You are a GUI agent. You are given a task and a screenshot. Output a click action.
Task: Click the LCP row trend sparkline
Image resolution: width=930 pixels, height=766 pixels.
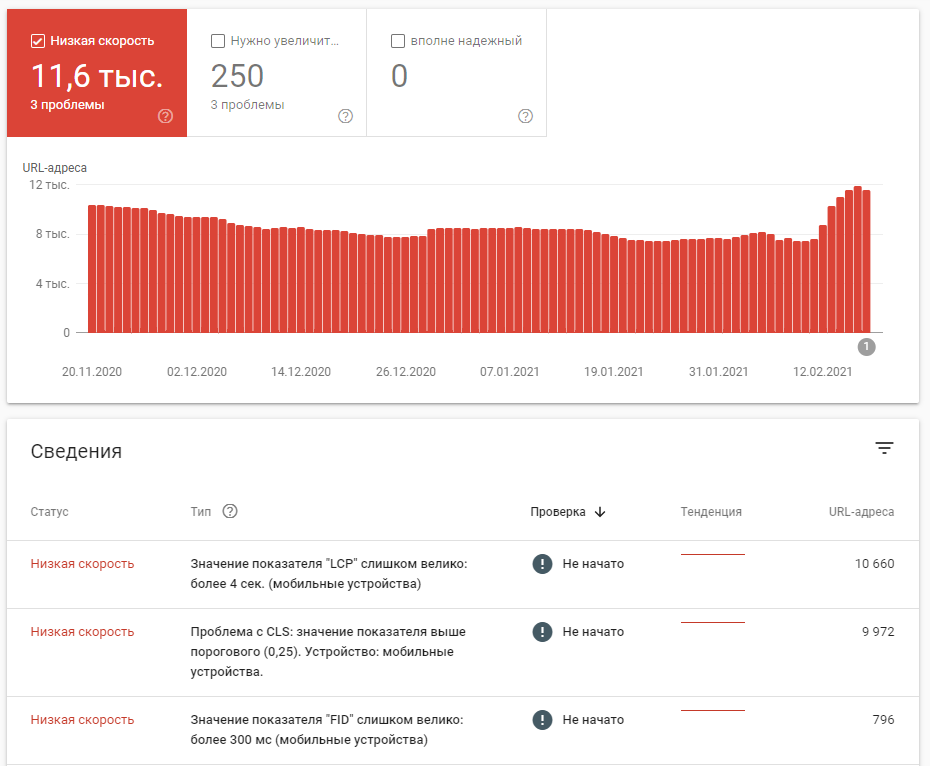pyautogui.click(x=713, y=554)
